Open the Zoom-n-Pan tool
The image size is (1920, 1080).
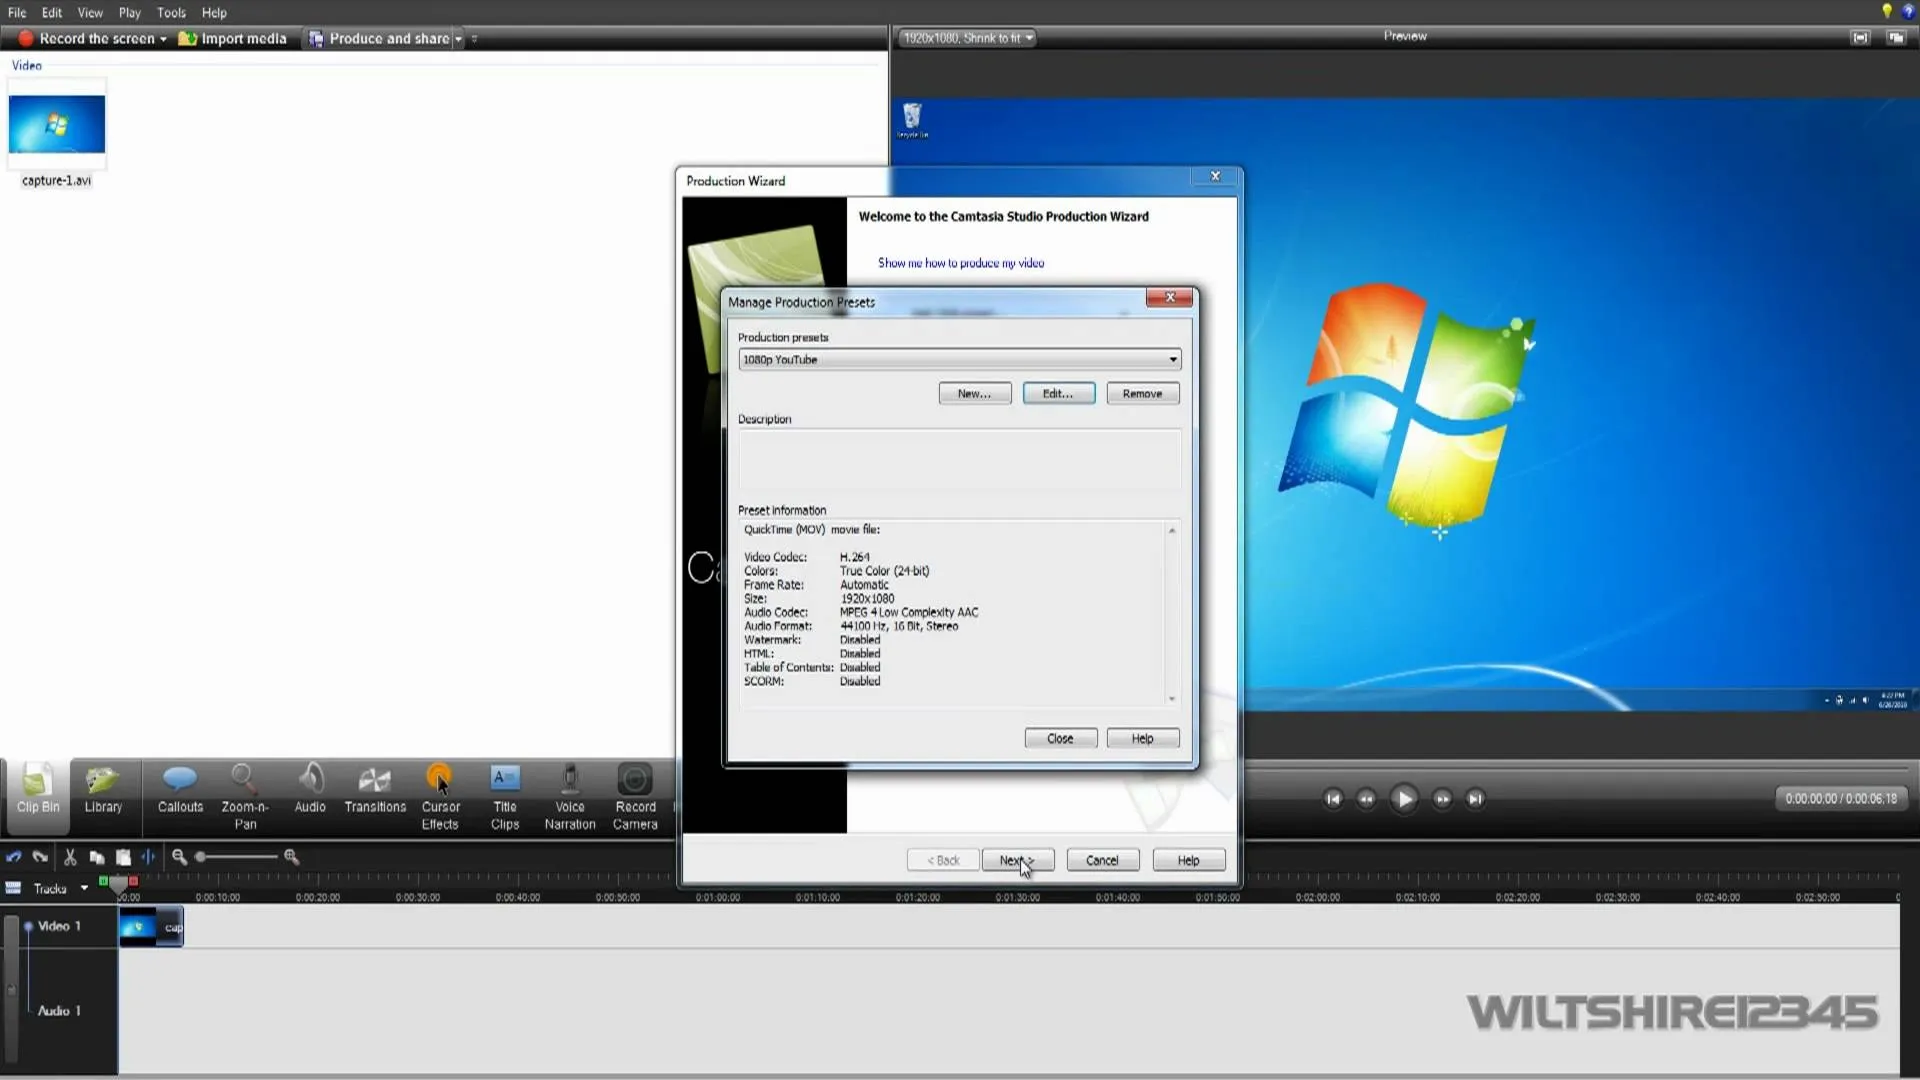[x=245, y=797]
